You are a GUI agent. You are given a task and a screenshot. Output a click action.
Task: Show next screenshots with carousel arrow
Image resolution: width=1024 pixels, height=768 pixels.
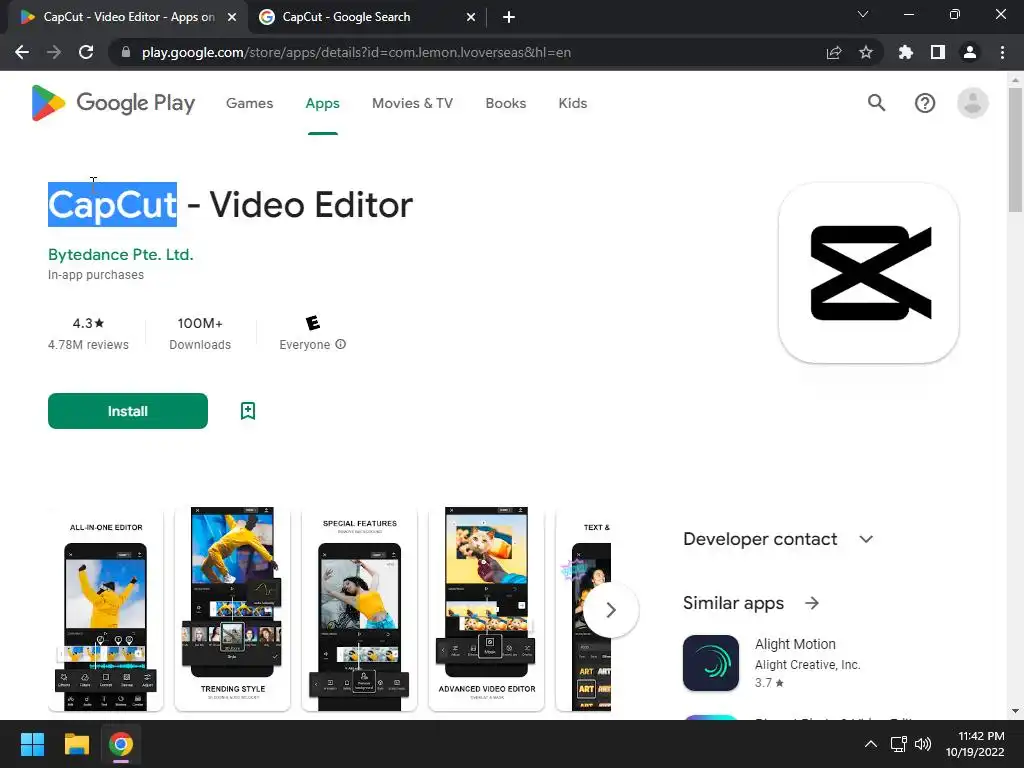[x=611, y=610]
